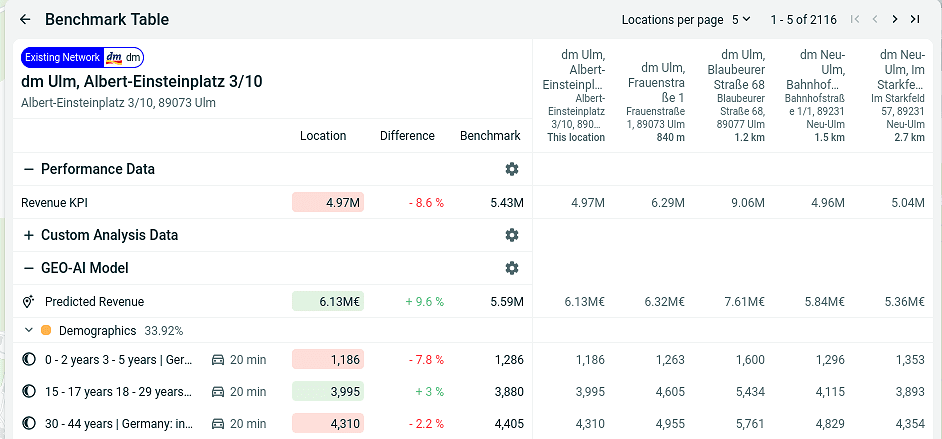The width and height of the screenshot is (942, 439).
Task: Go to the next page of locations
Action: coord(895,19)
